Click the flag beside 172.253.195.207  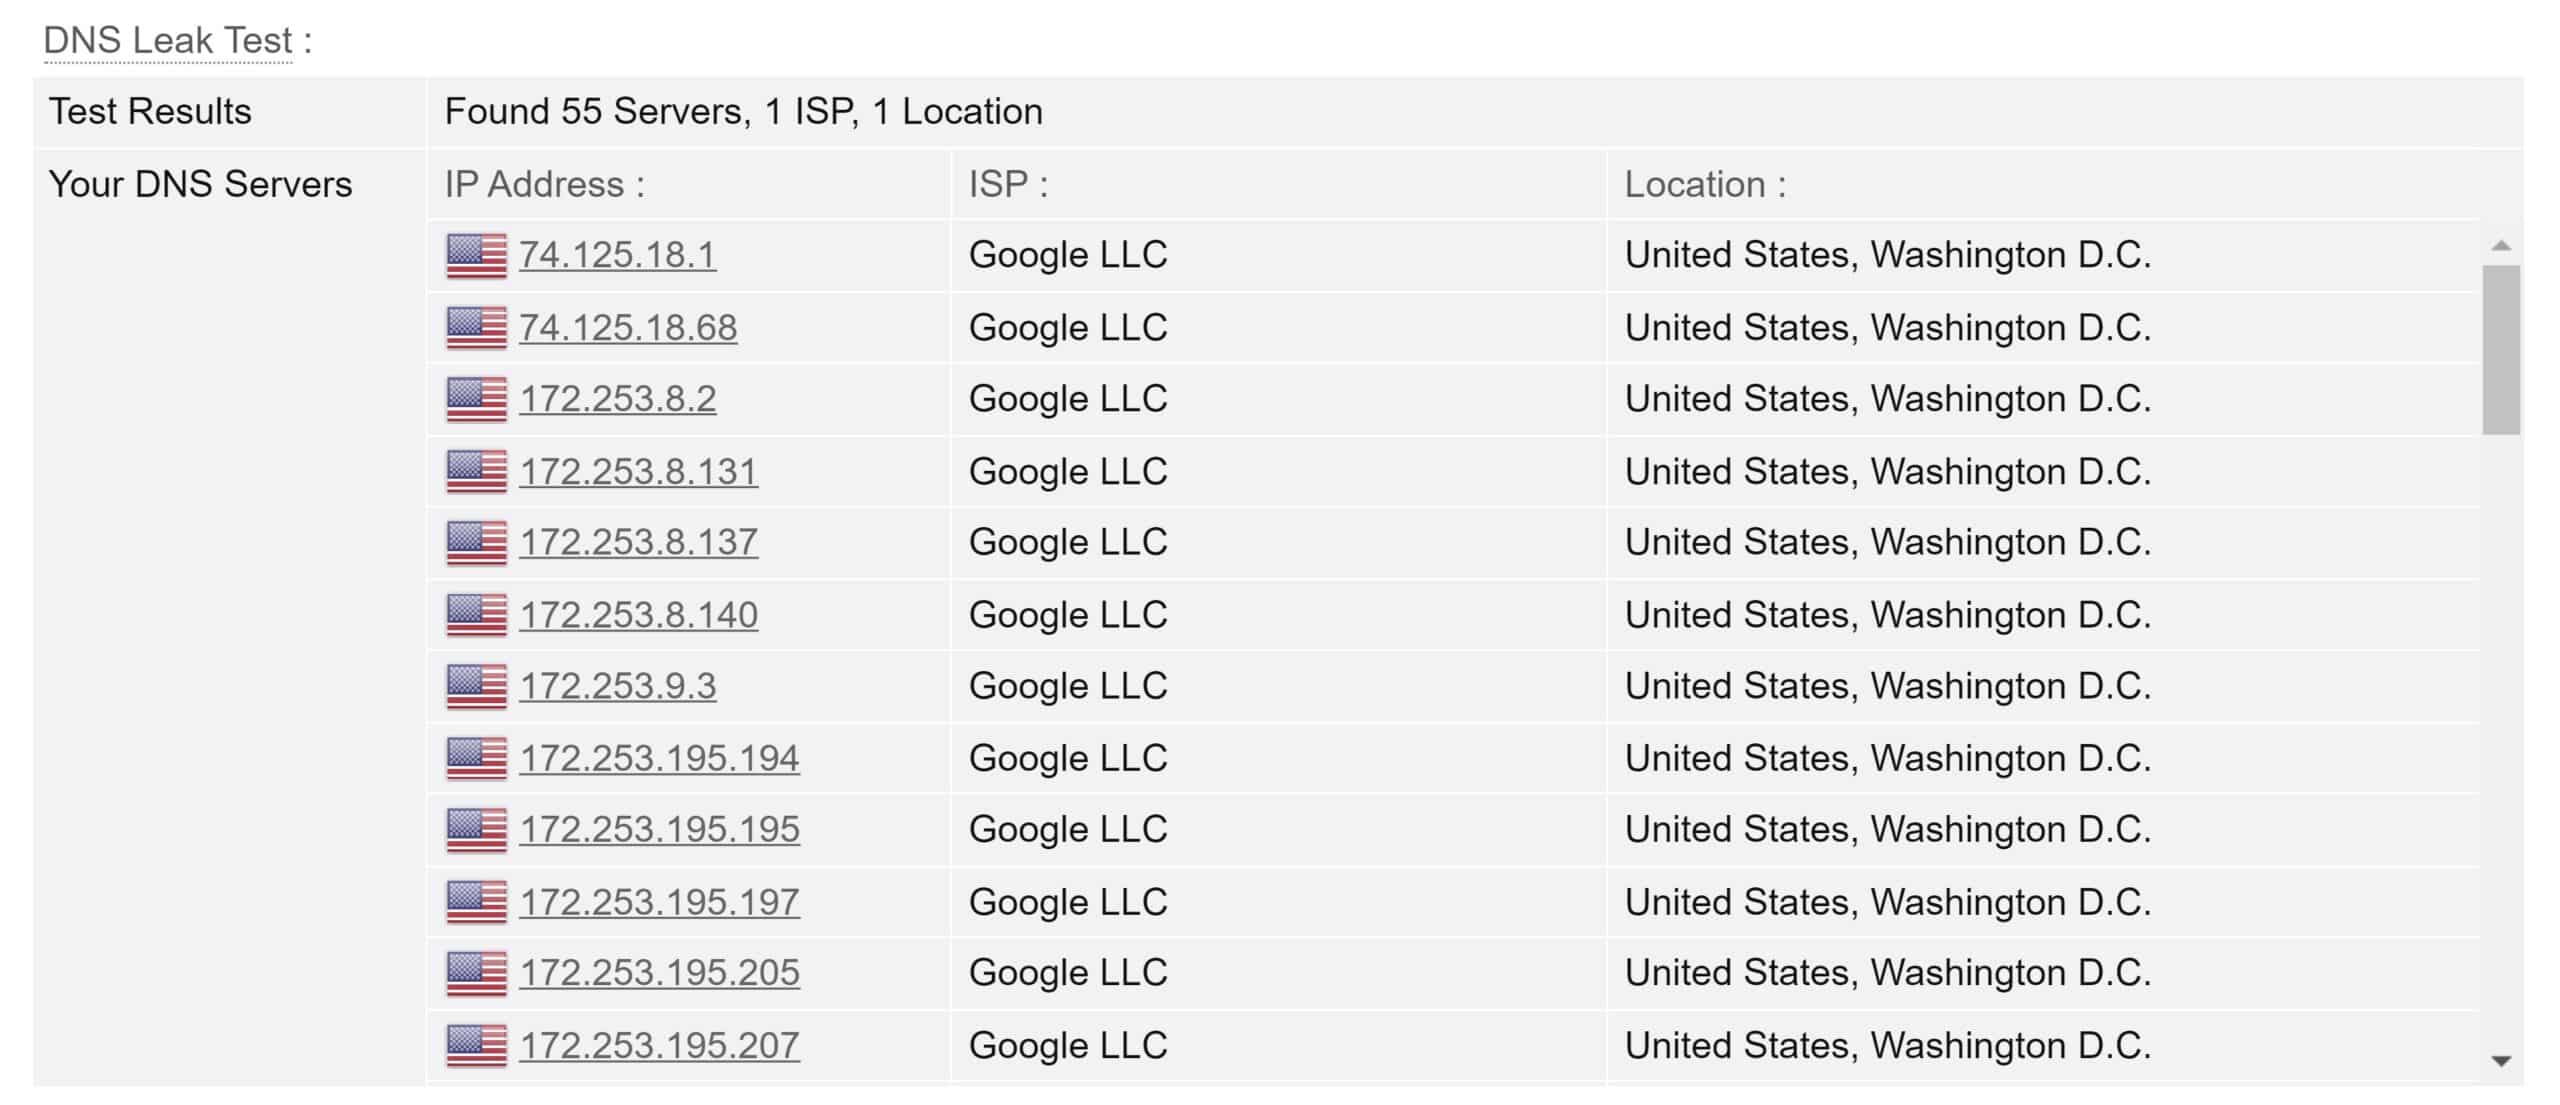[x=476, y=1046]
